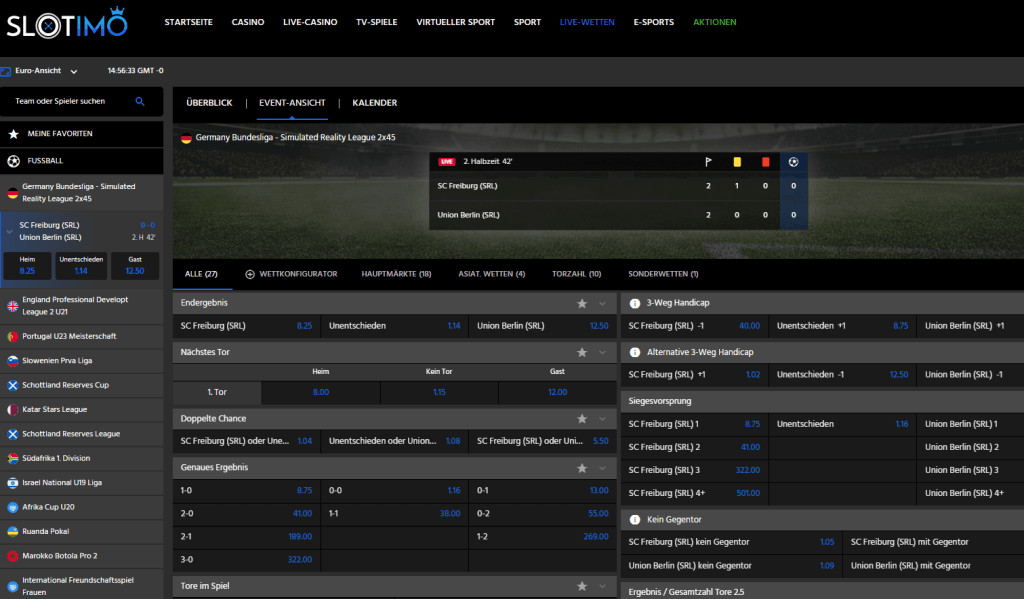
Task: Click the Germany flag next to Bundesliga sidebar entry
Action: (12, 193)
